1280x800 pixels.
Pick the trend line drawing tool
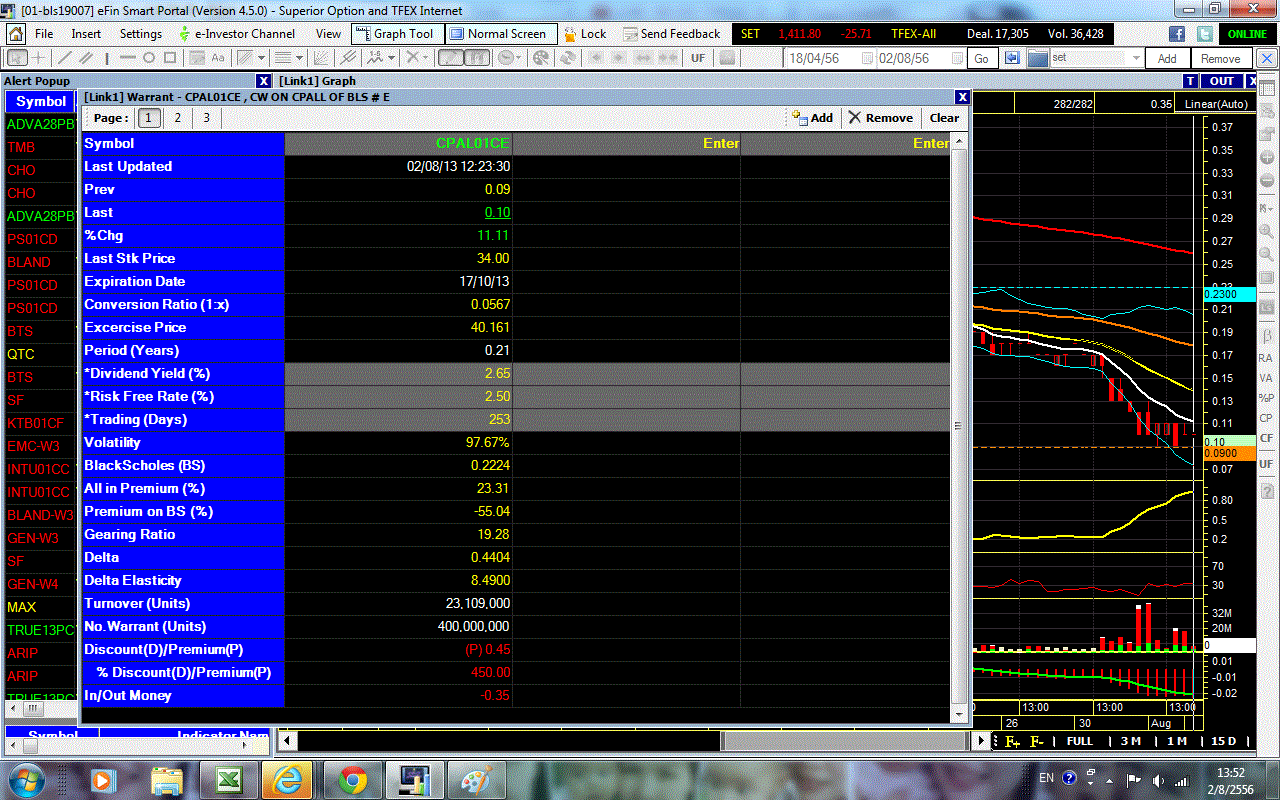click(x=66, y=58)
